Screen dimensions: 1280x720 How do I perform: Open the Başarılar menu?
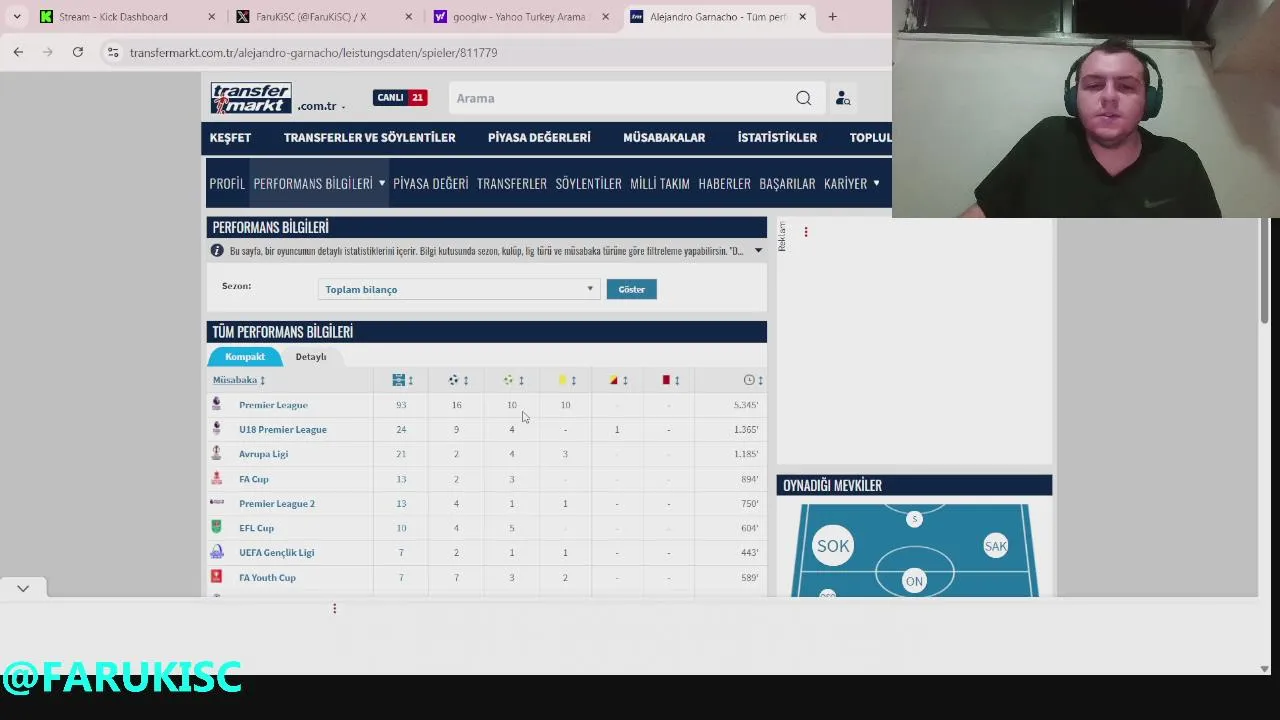(x=787, y=183)
